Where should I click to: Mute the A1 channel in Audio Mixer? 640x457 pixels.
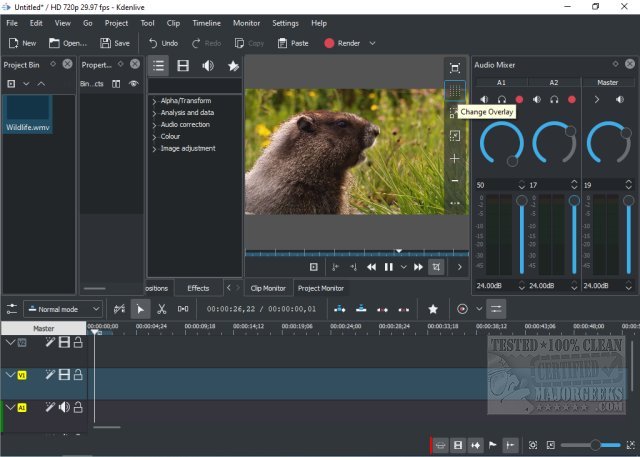click(484, 99)
